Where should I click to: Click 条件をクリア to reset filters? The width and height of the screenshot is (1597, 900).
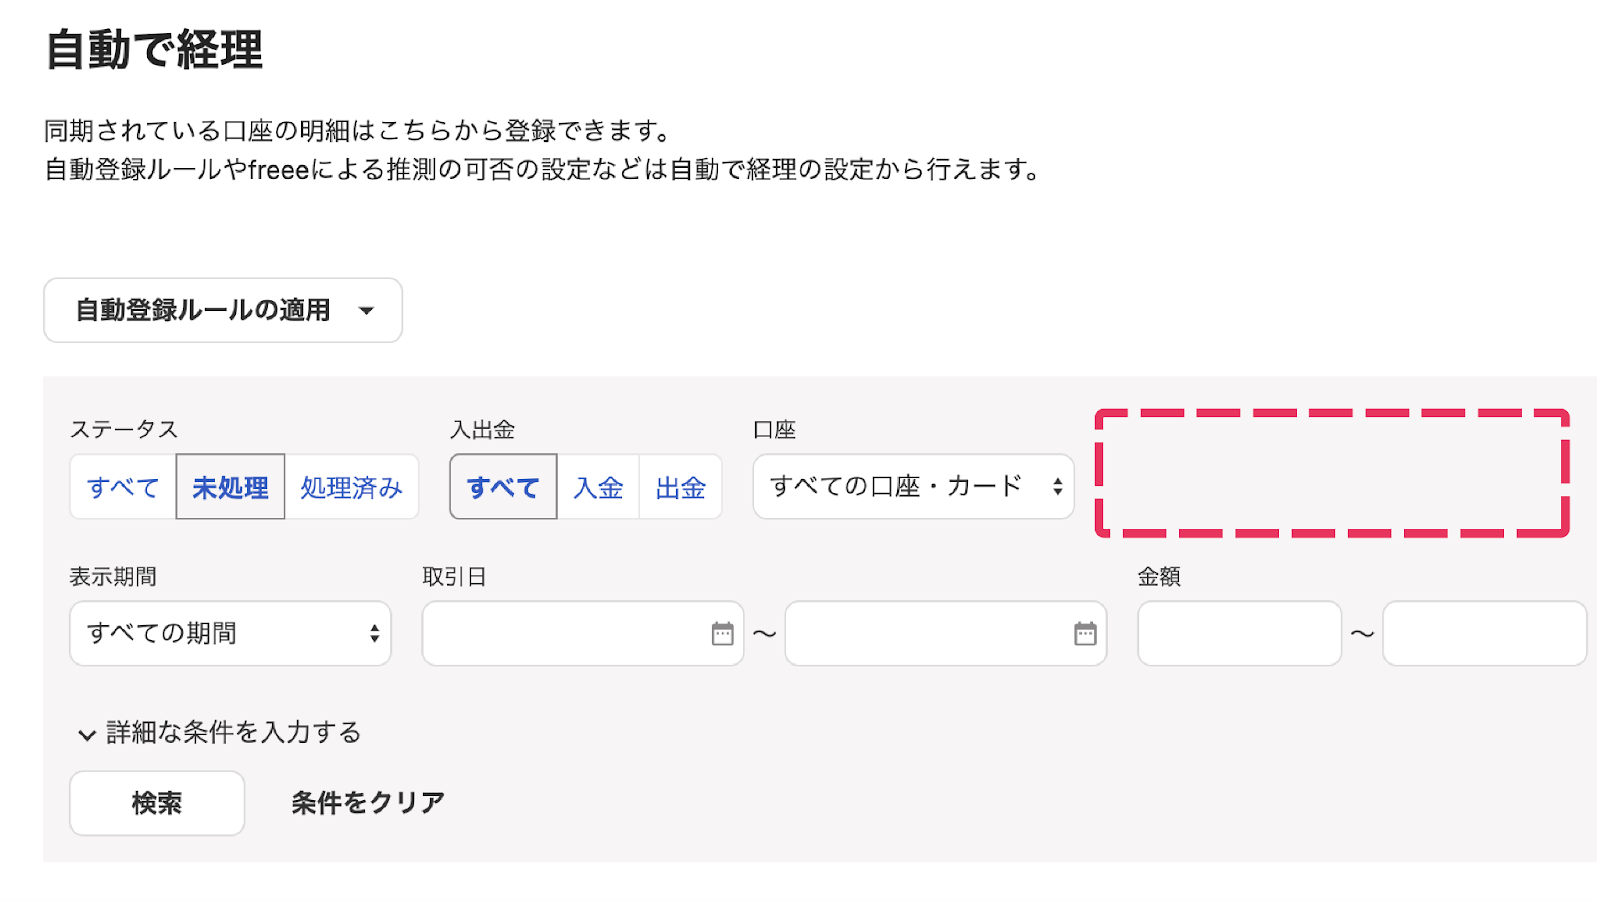point(368,803)
